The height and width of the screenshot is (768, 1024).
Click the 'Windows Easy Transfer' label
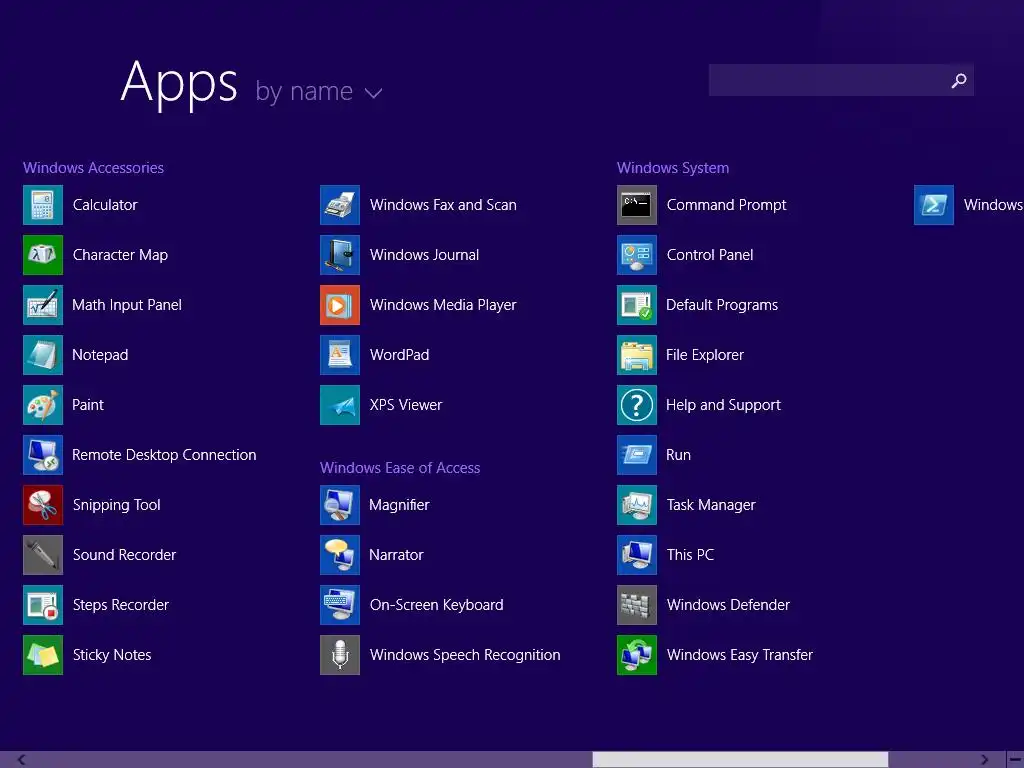coord(739,655)
